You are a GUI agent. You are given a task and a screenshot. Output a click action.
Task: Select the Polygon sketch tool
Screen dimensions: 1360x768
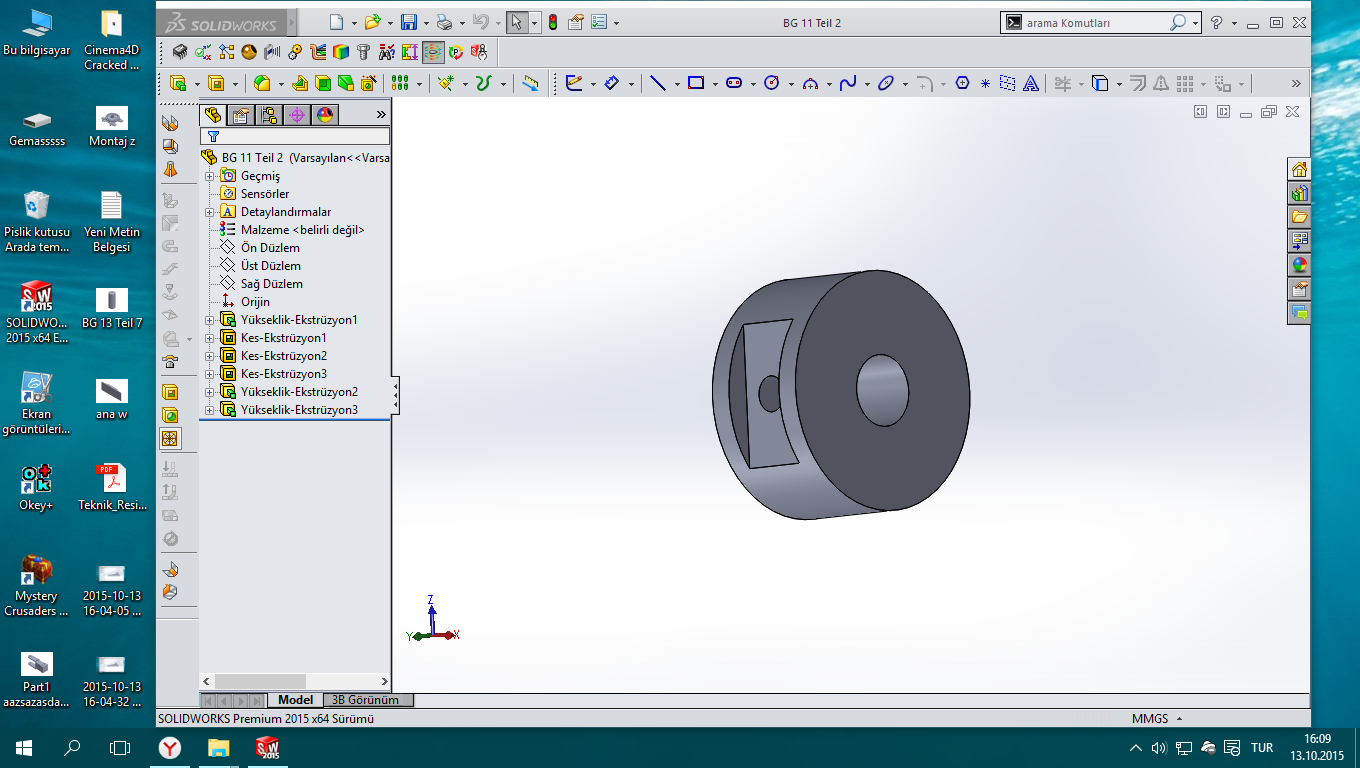[962, 83]
